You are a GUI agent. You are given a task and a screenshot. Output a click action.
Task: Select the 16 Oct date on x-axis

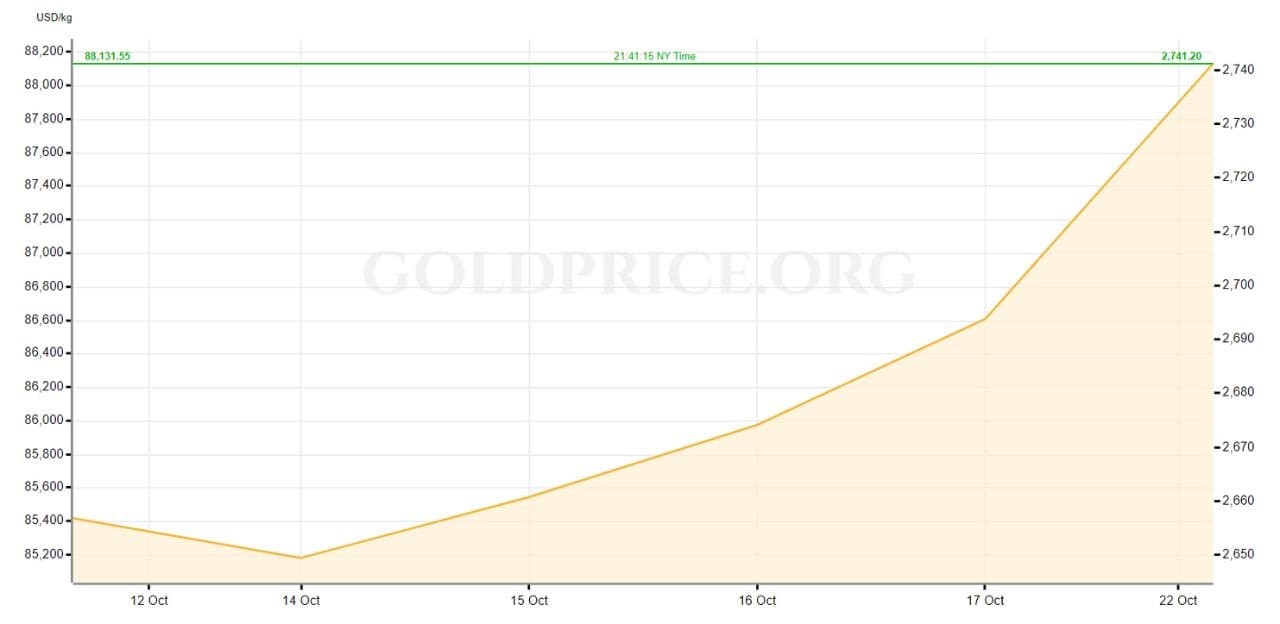[757, 600]
